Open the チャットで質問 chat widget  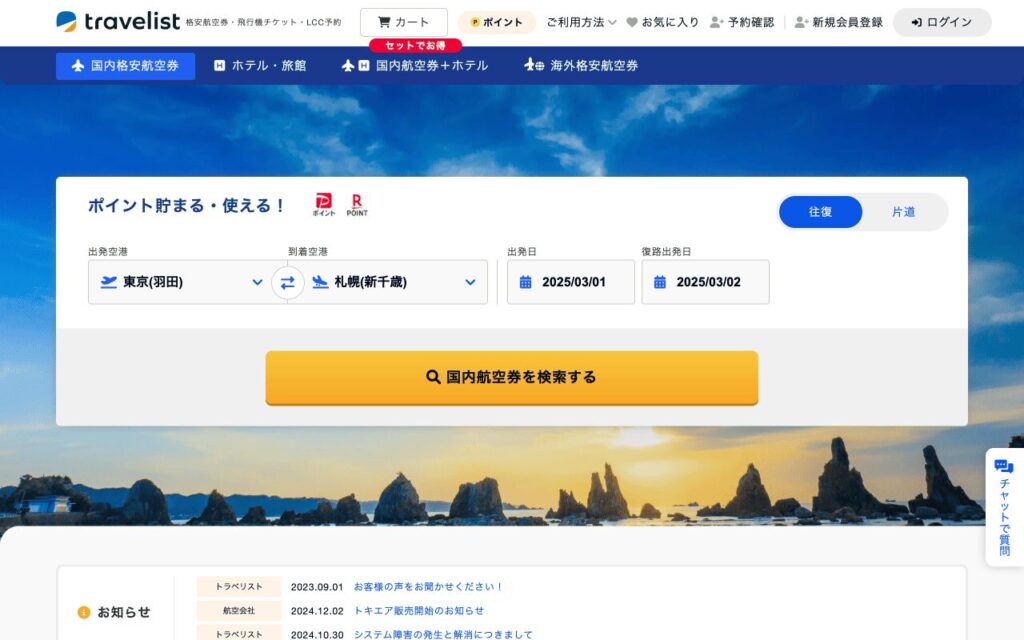[x=1004, y=507]
